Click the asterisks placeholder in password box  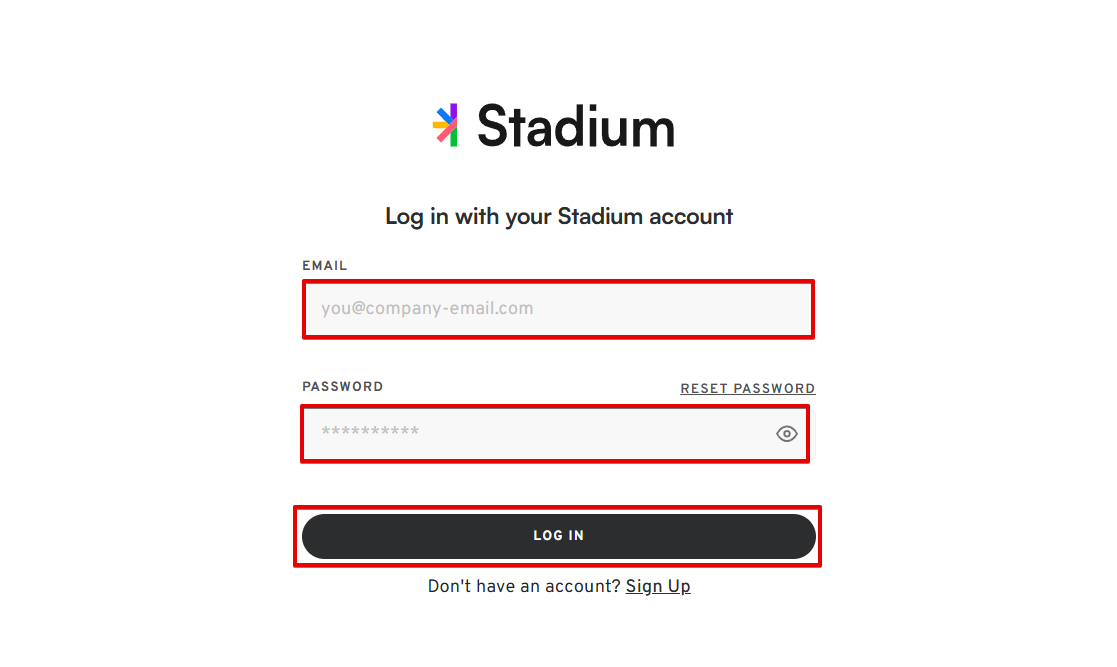(x=370, y=432)
